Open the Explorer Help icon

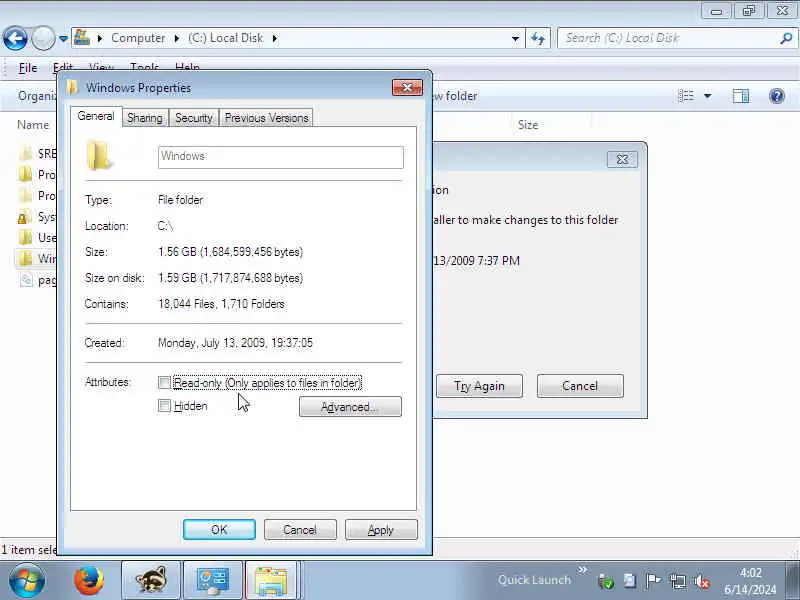(777, 96)
